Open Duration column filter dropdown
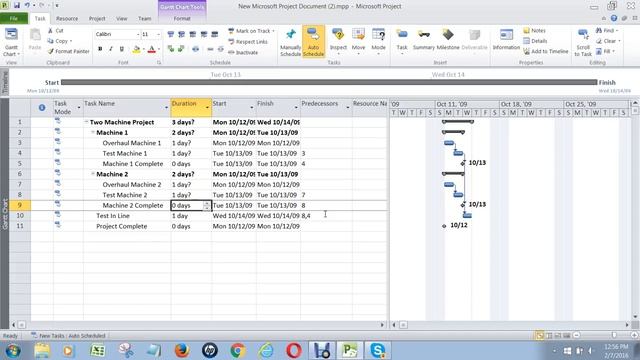Screen dimensions: 640x360 coord(207,107)
